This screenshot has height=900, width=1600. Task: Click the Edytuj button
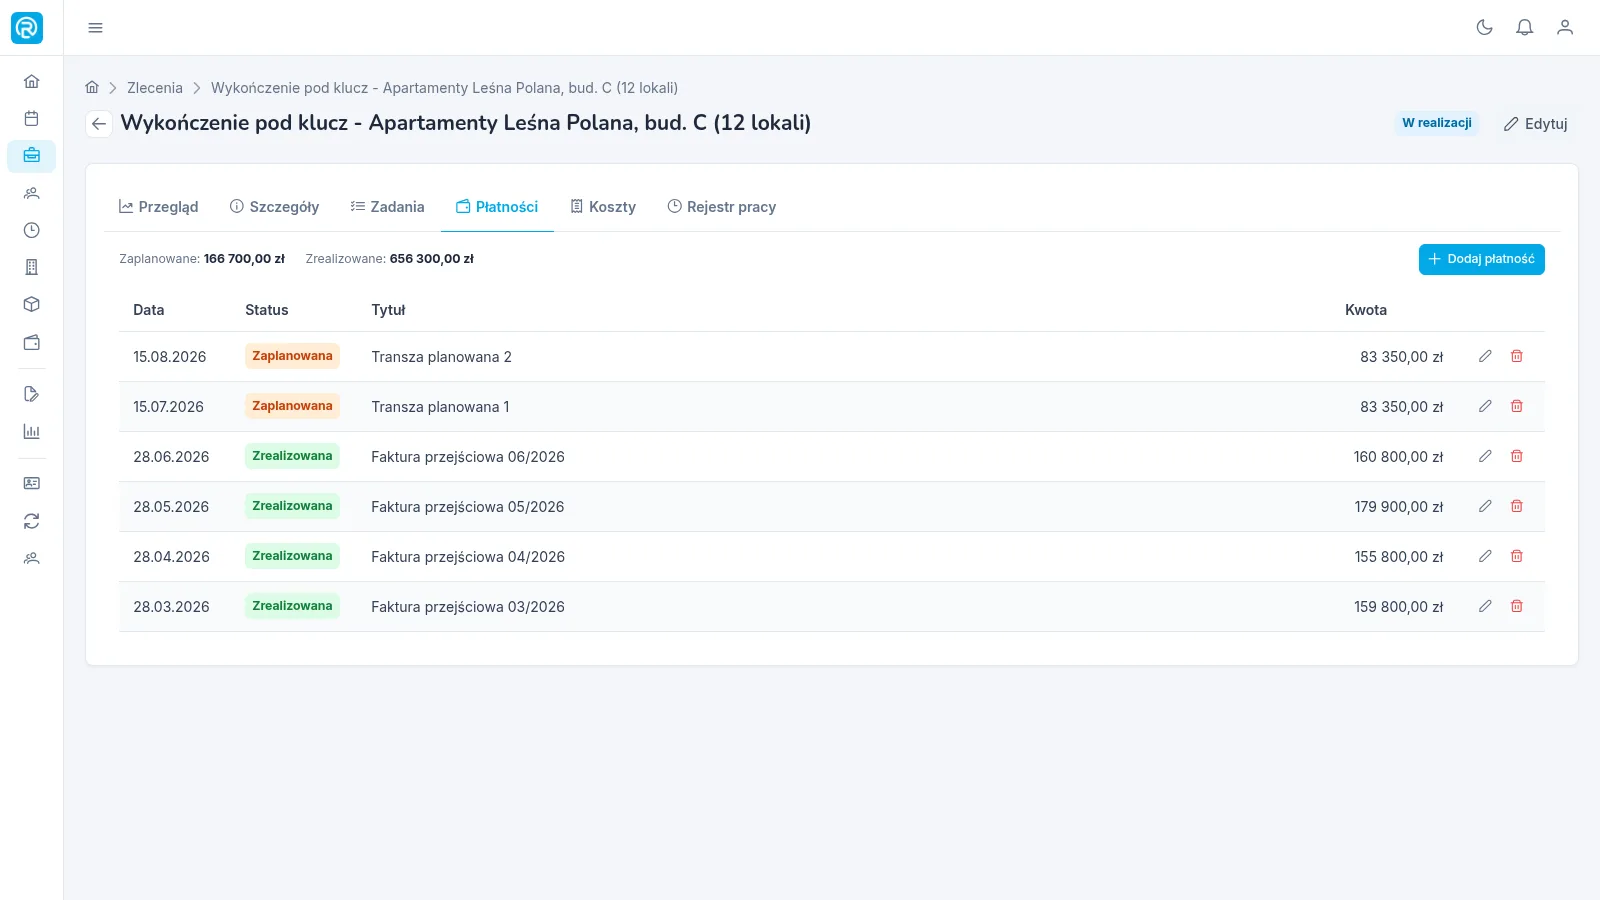coord(1536,124)
